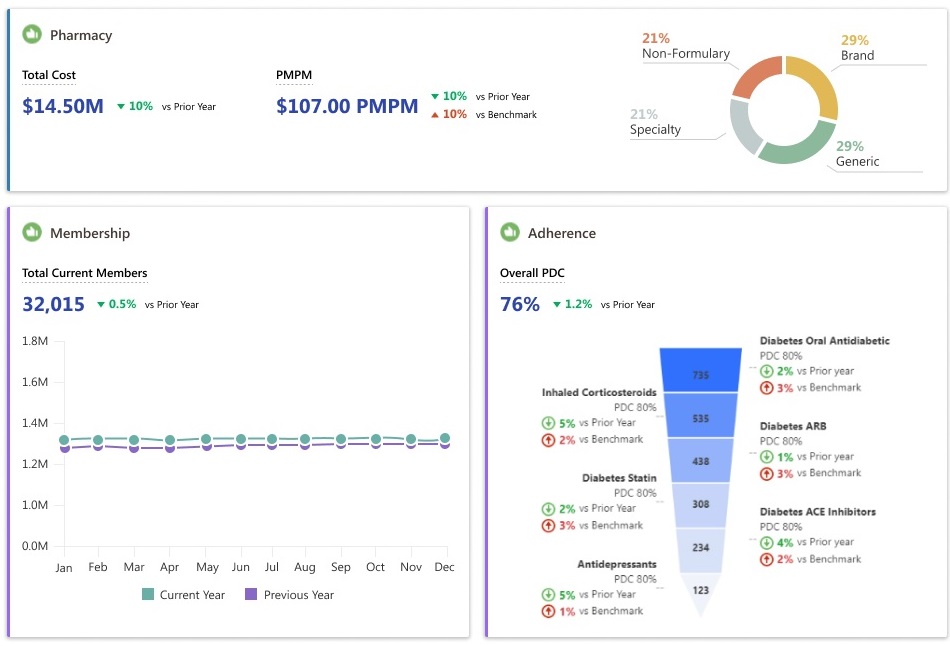Click the 1.8M y-axis label
950x646 pixels.
[x=35, y=341]
